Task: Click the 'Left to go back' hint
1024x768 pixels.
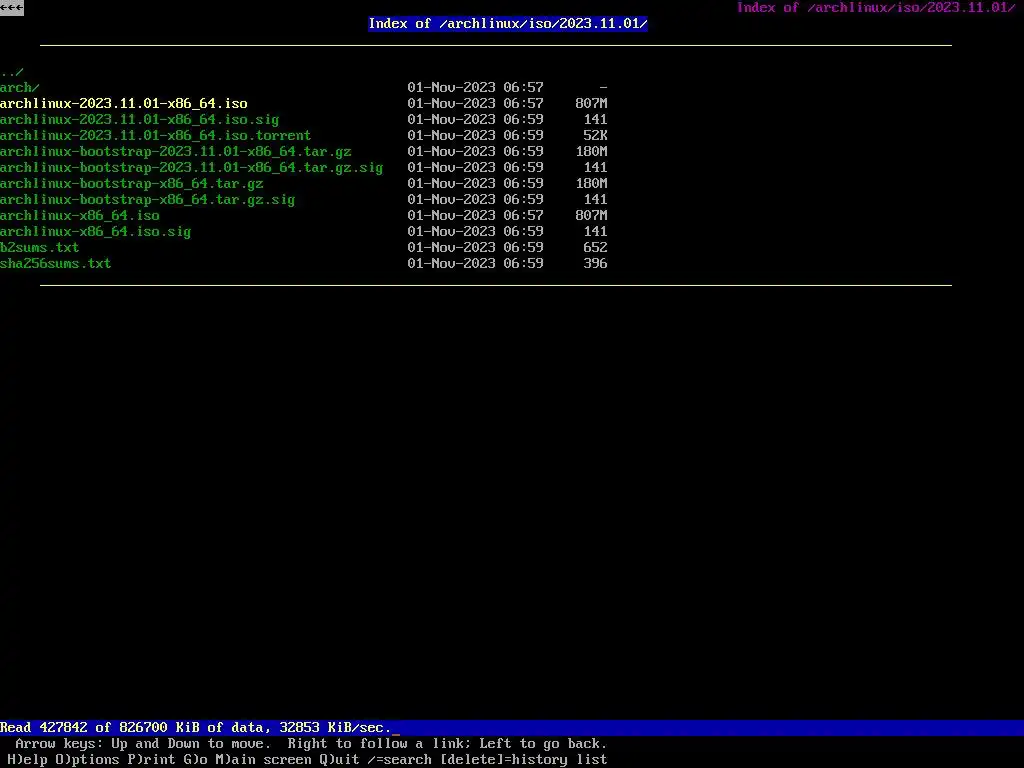Action: [x=543, y=744]
